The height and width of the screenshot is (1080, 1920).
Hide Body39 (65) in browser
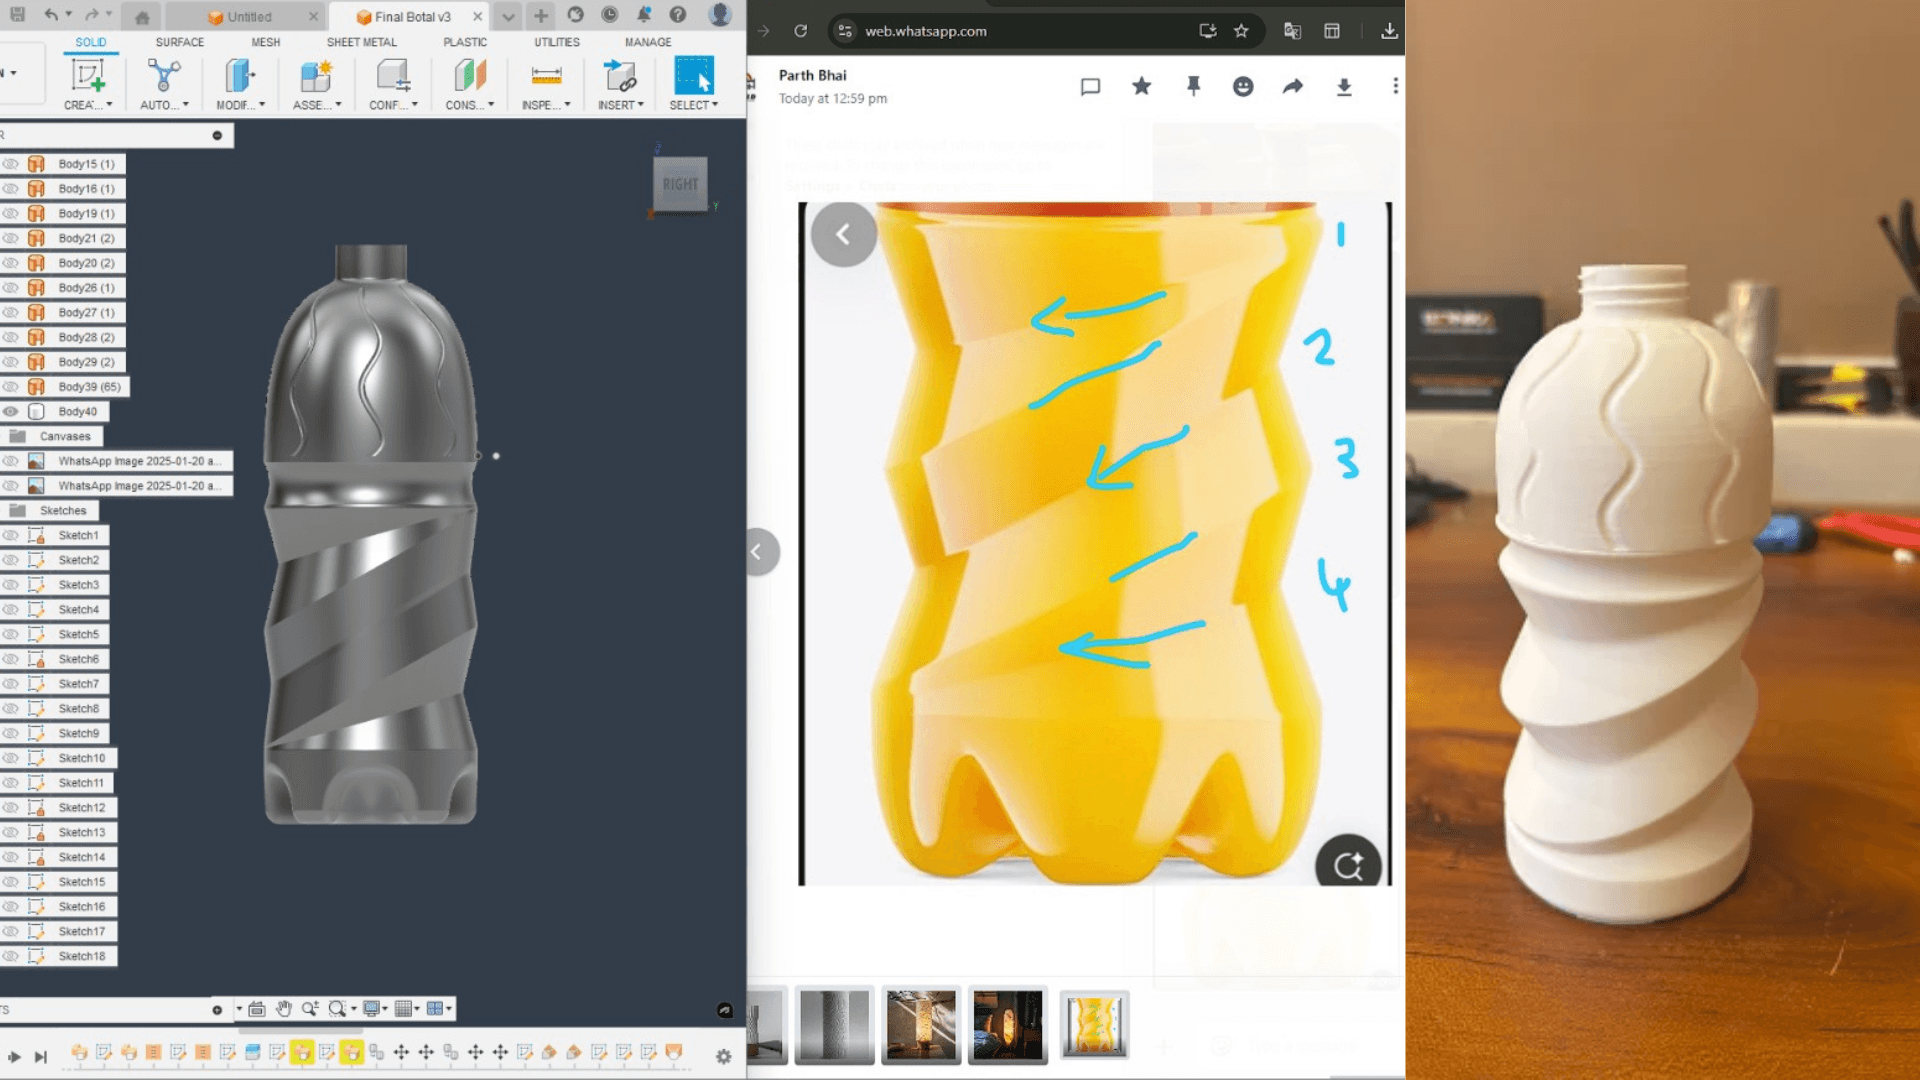click(11, 387)
